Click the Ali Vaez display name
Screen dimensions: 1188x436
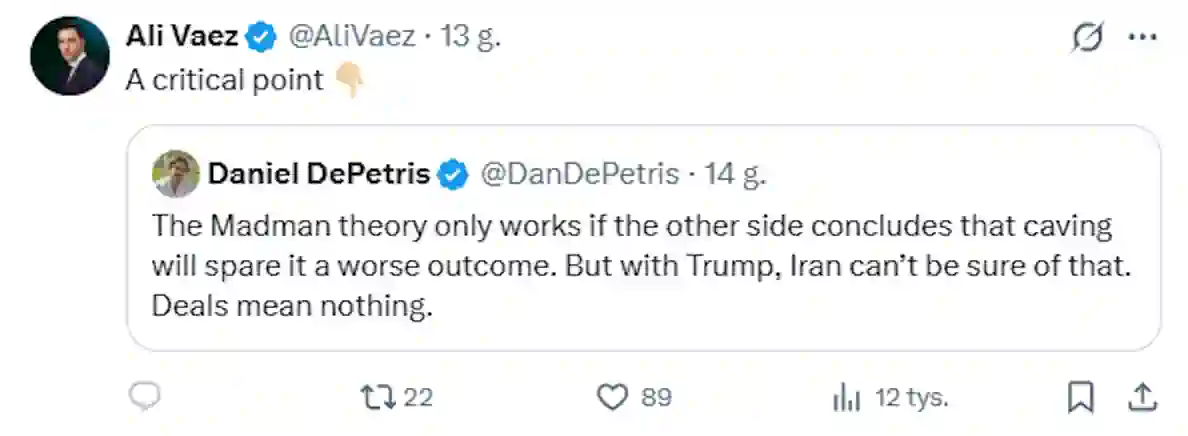point(182,38)
